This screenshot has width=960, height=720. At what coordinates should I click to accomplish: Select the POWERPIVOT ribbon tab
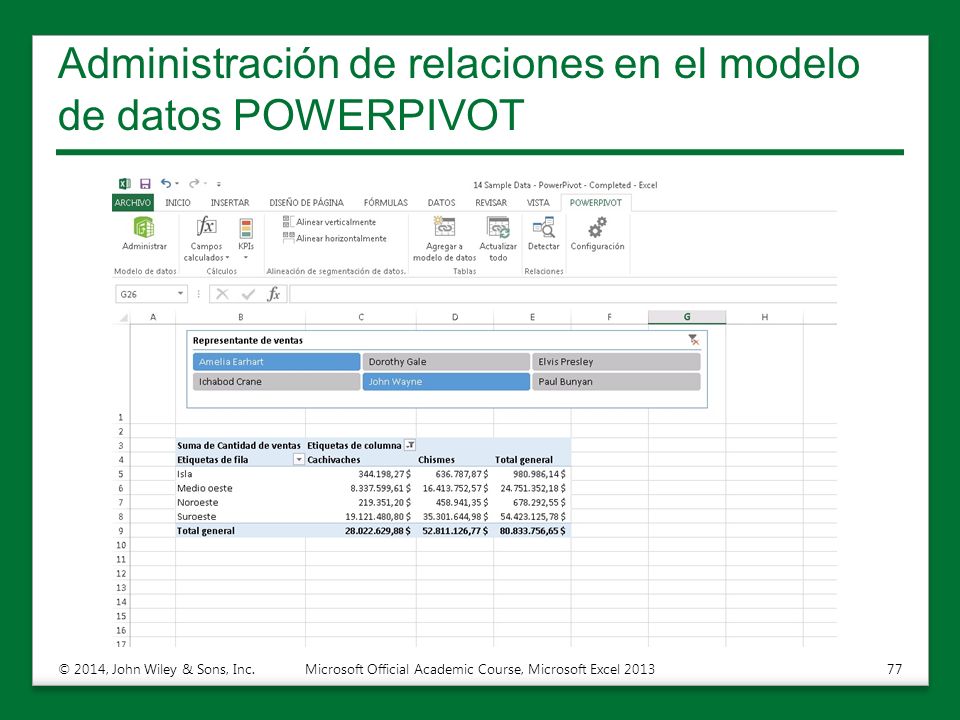click(x=596, y=203)
